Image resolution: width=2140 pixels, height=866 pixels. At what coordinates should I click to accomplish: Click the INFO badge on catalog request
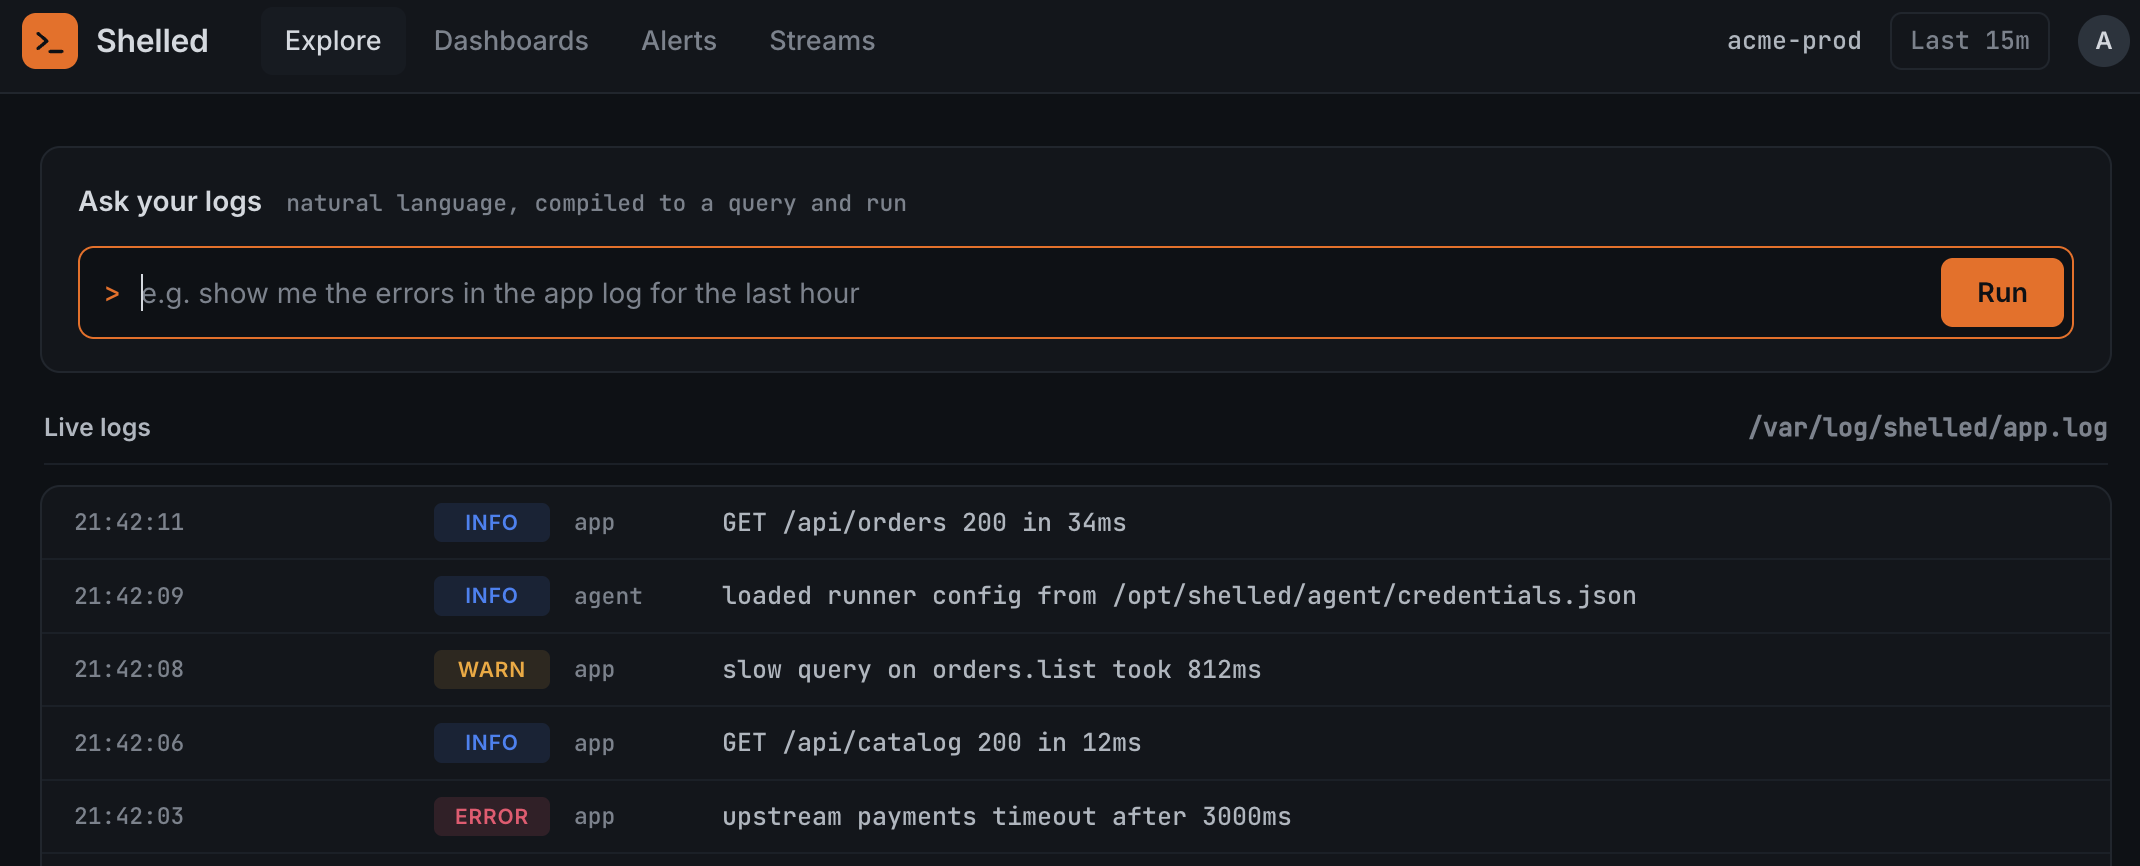tap(491, 743)
